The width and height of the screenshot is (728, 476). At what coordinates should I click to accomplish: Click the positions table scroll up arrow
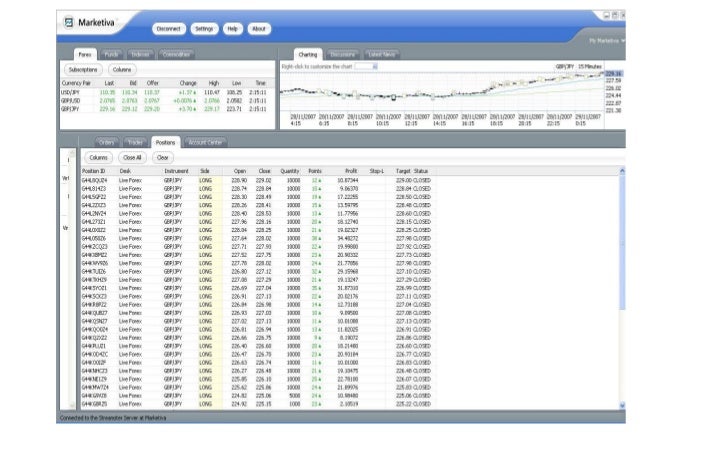click(x=622, y=171)
